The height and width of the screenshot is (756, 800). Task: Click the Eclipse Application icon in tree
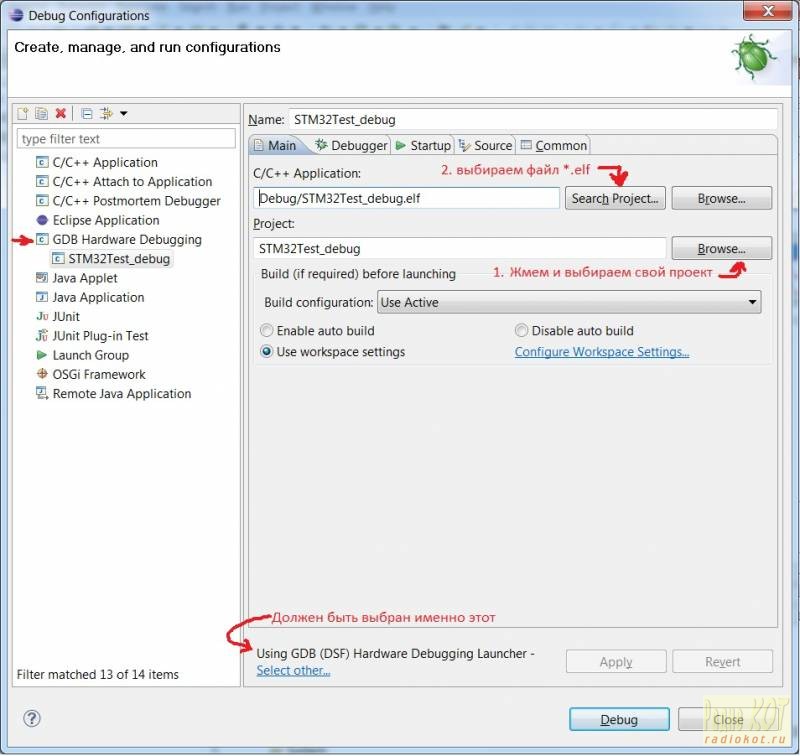click(42, 220)
